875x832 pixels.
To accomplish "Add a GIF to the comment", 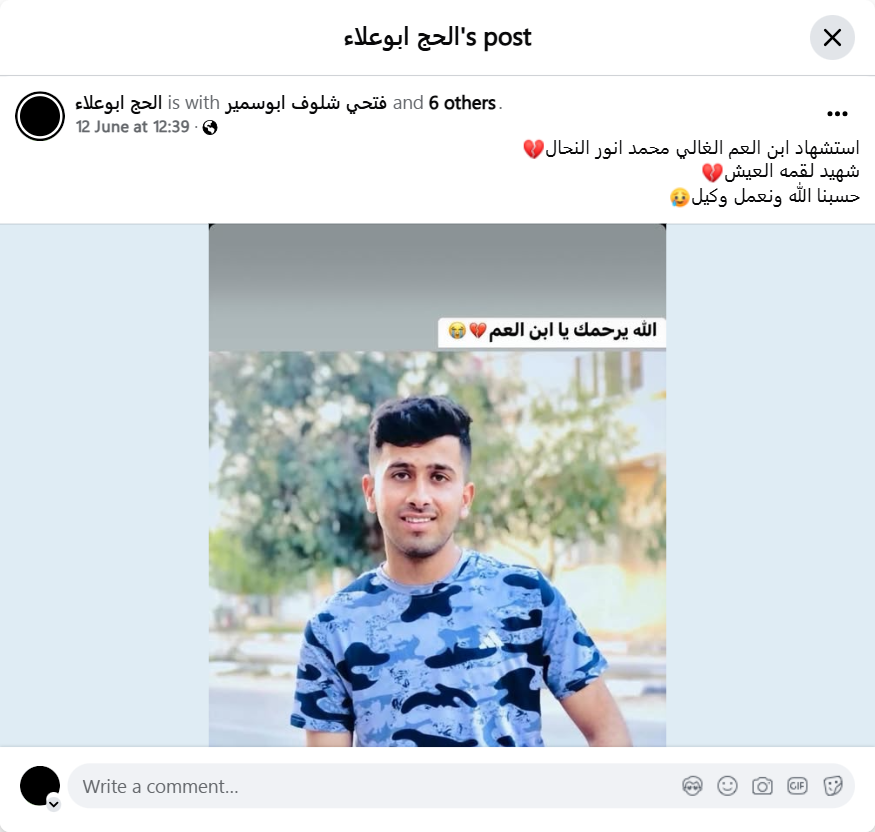I will coord(797,786).
